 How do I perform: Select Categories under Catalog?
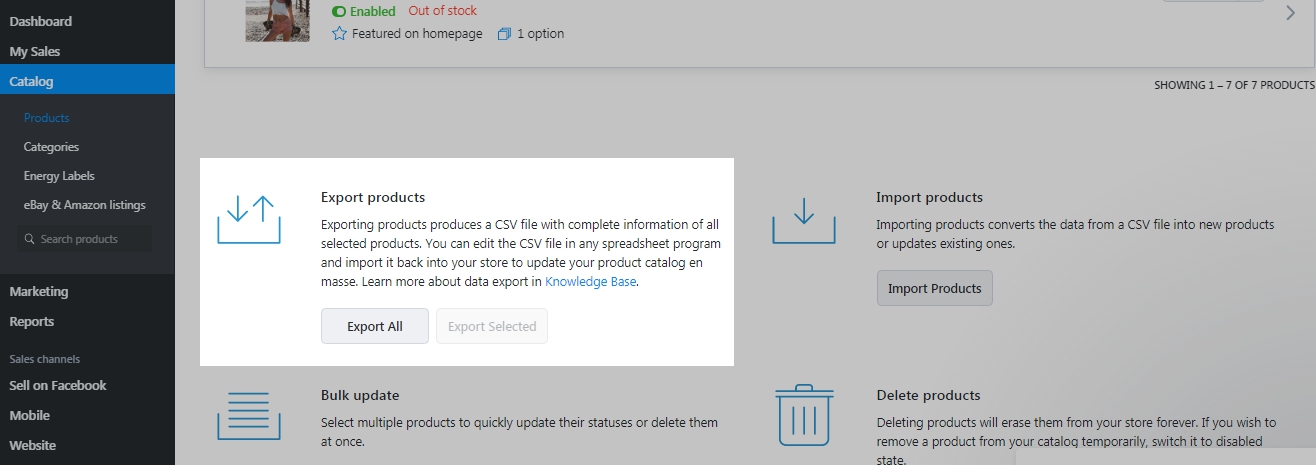coord(51,147)
